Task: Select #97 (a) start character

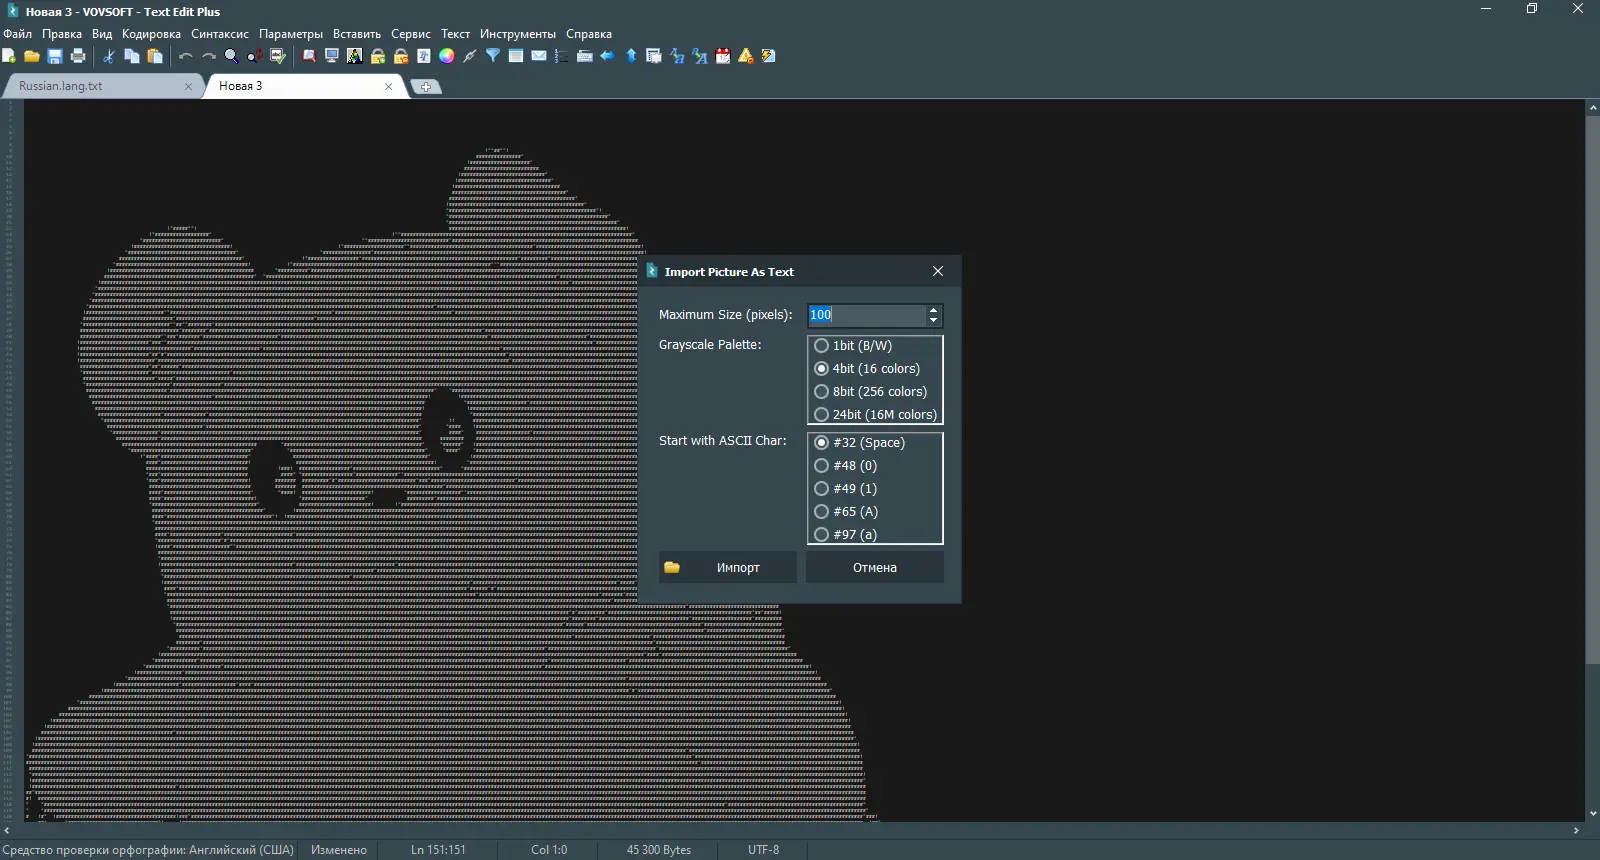Action: [846, 535]
